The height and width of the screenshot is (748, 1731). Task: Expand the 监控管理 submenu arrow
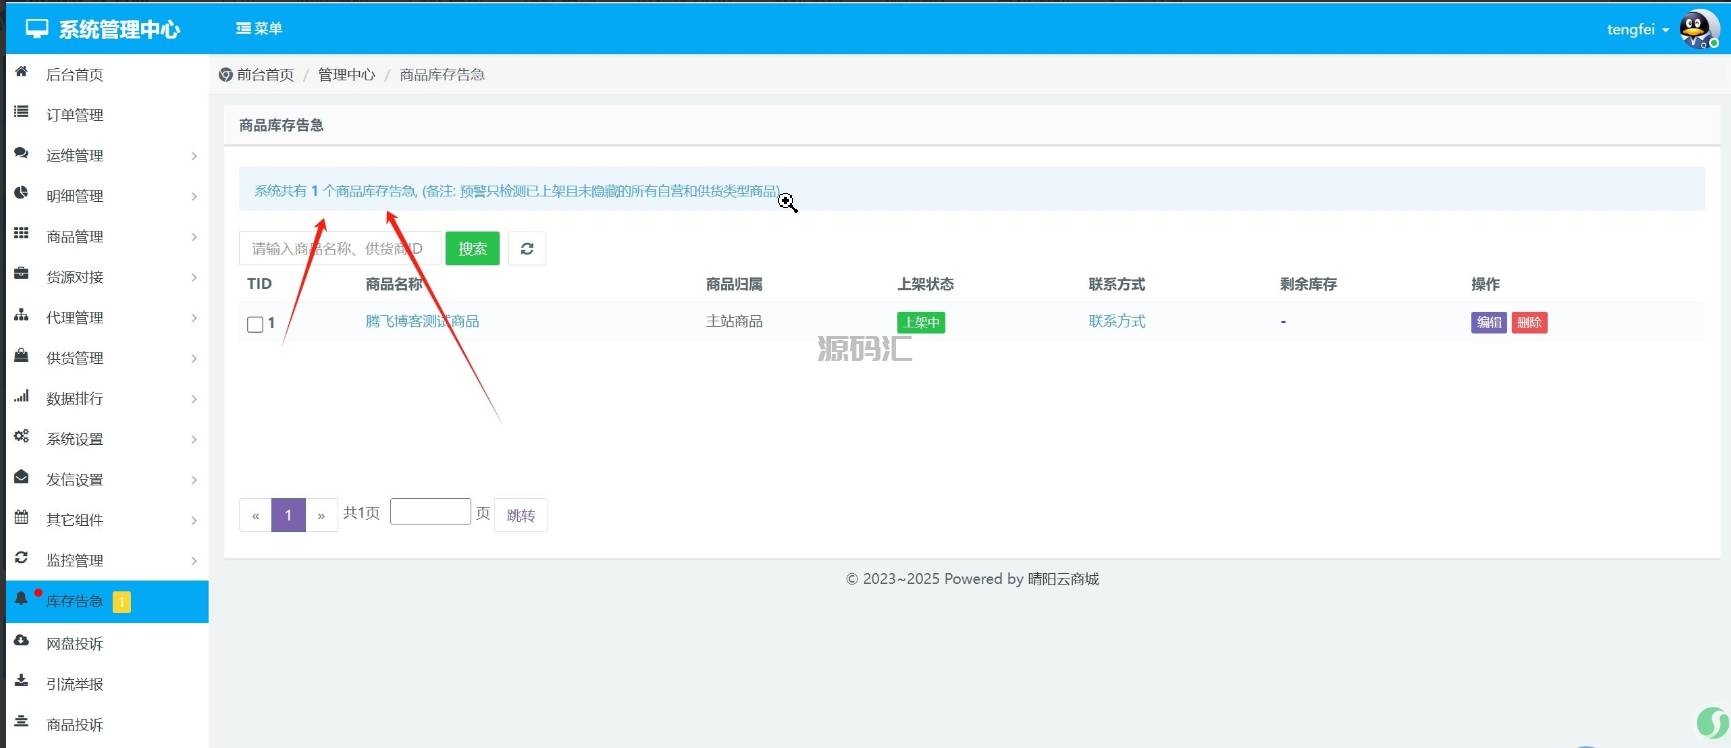pyautogui.click(x=194, y=561)
